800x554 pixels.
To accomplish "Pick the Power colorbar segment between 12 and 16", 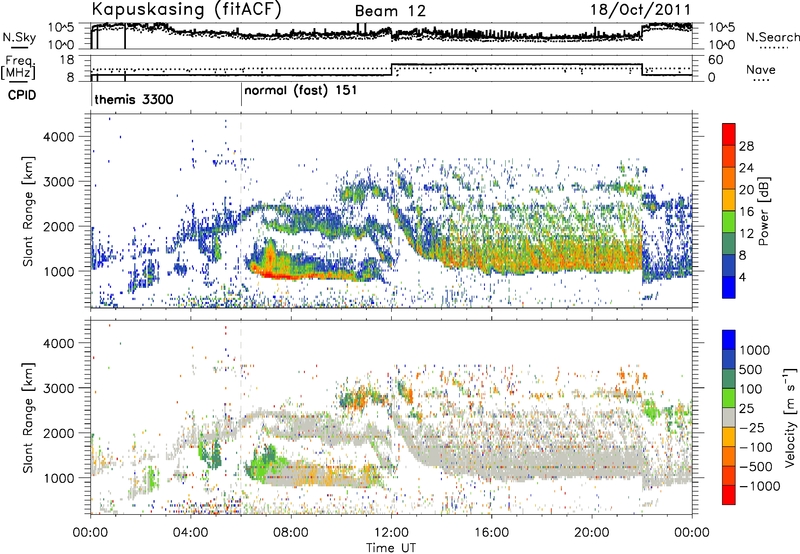I will point(729,222).
